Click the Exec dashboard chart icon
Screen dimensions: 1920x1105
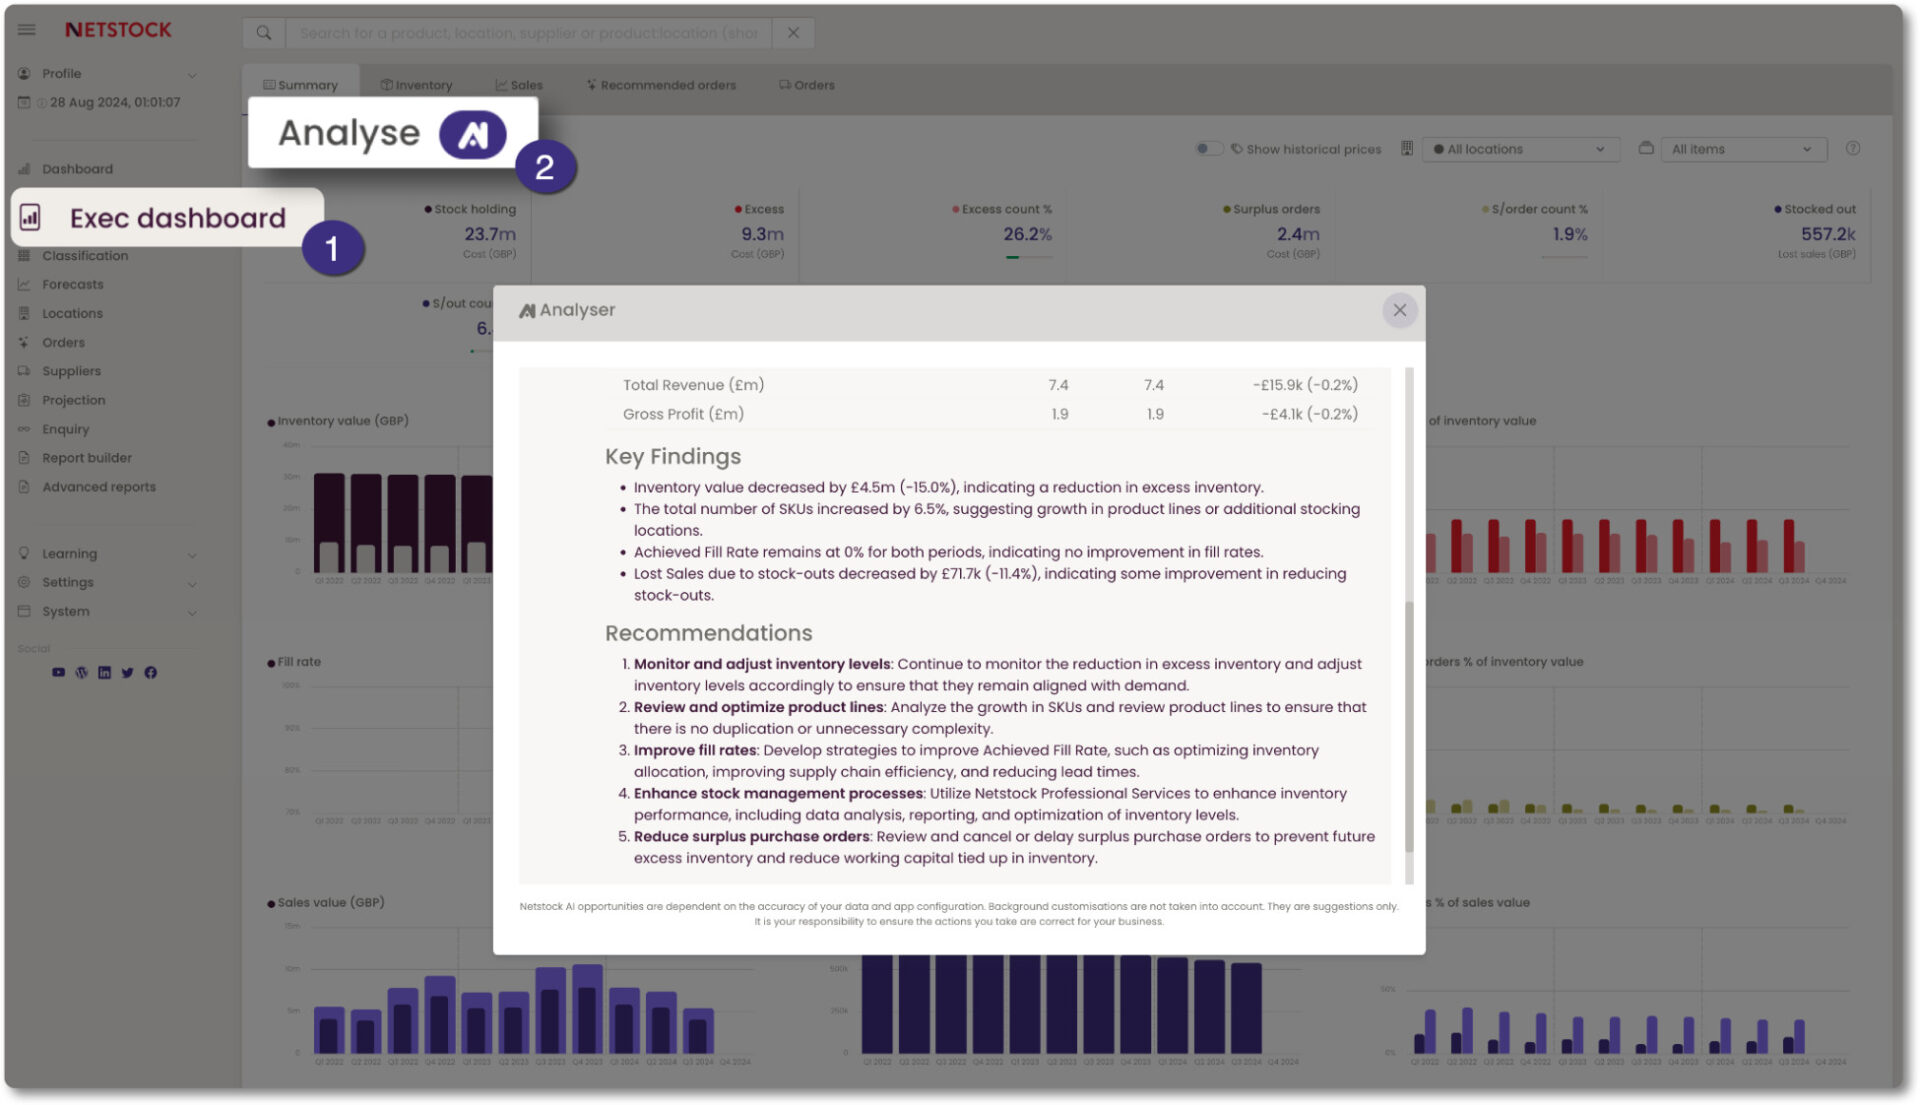pos(30,217)
